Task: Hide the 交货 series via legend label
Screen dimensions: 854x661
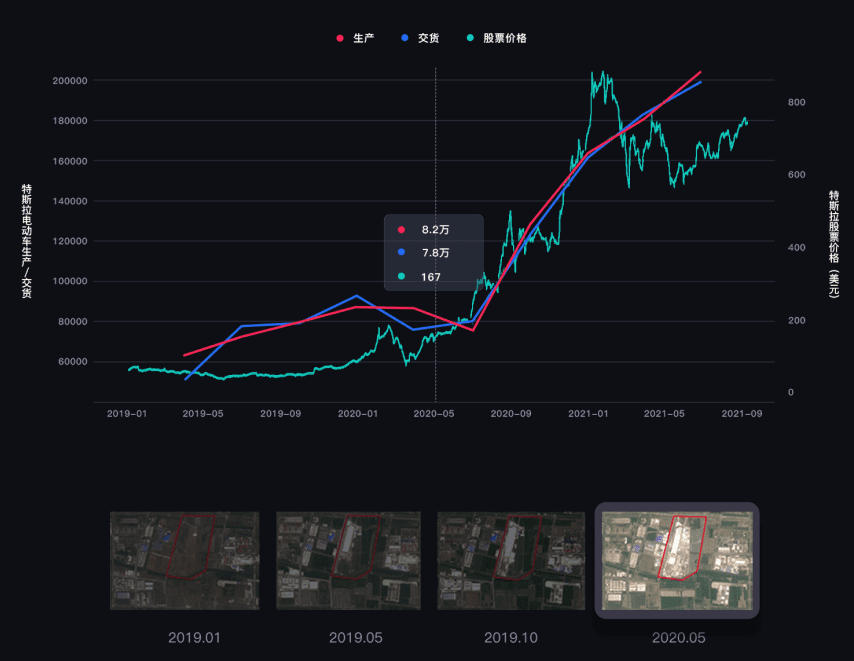Action: coord(428,38)
